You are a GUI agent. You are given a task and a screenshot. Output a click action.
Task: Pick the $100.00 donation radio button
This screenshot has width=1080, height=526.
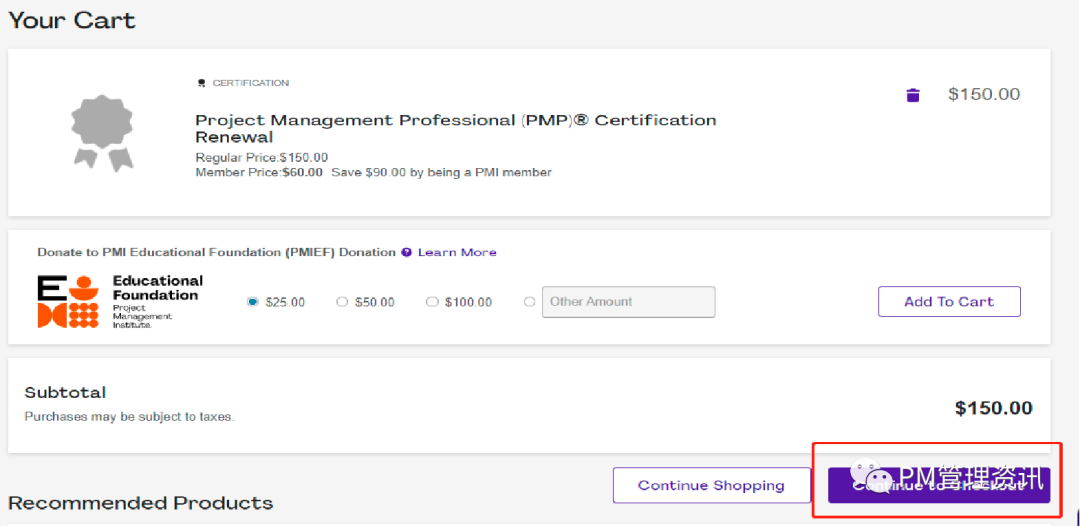[432, 302]
